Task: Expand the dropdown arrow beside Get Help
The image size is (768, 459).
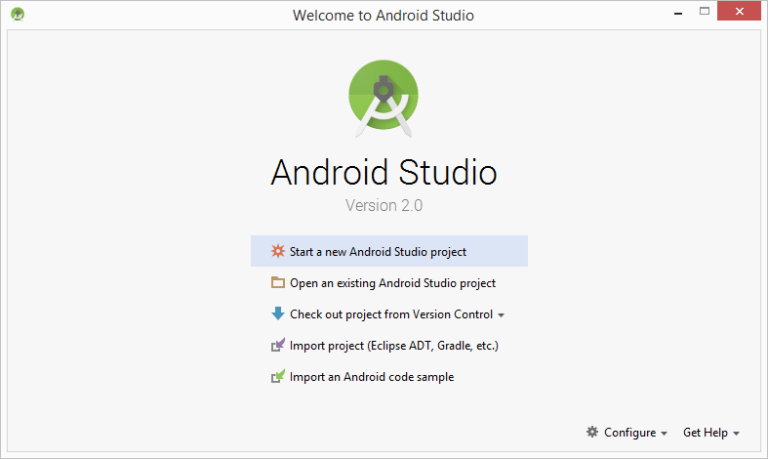Action: (736, 433)
